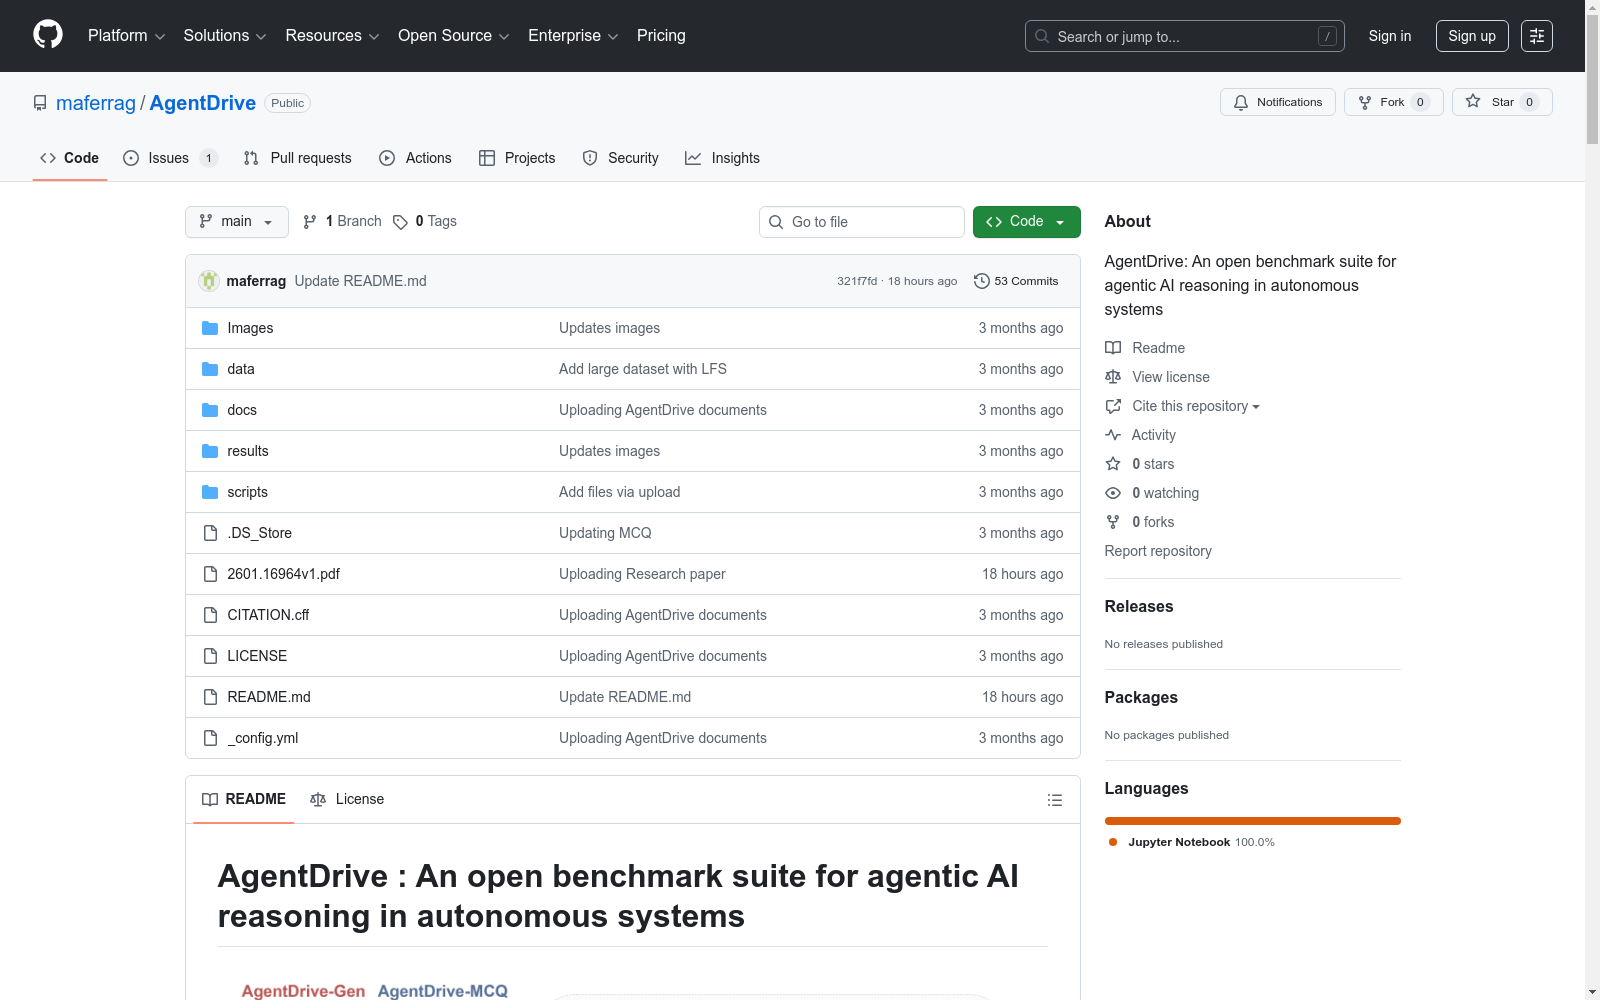Click the GitHub logo icon
This screenshot has width=1600, height=1000.
(x=48, y=35)
